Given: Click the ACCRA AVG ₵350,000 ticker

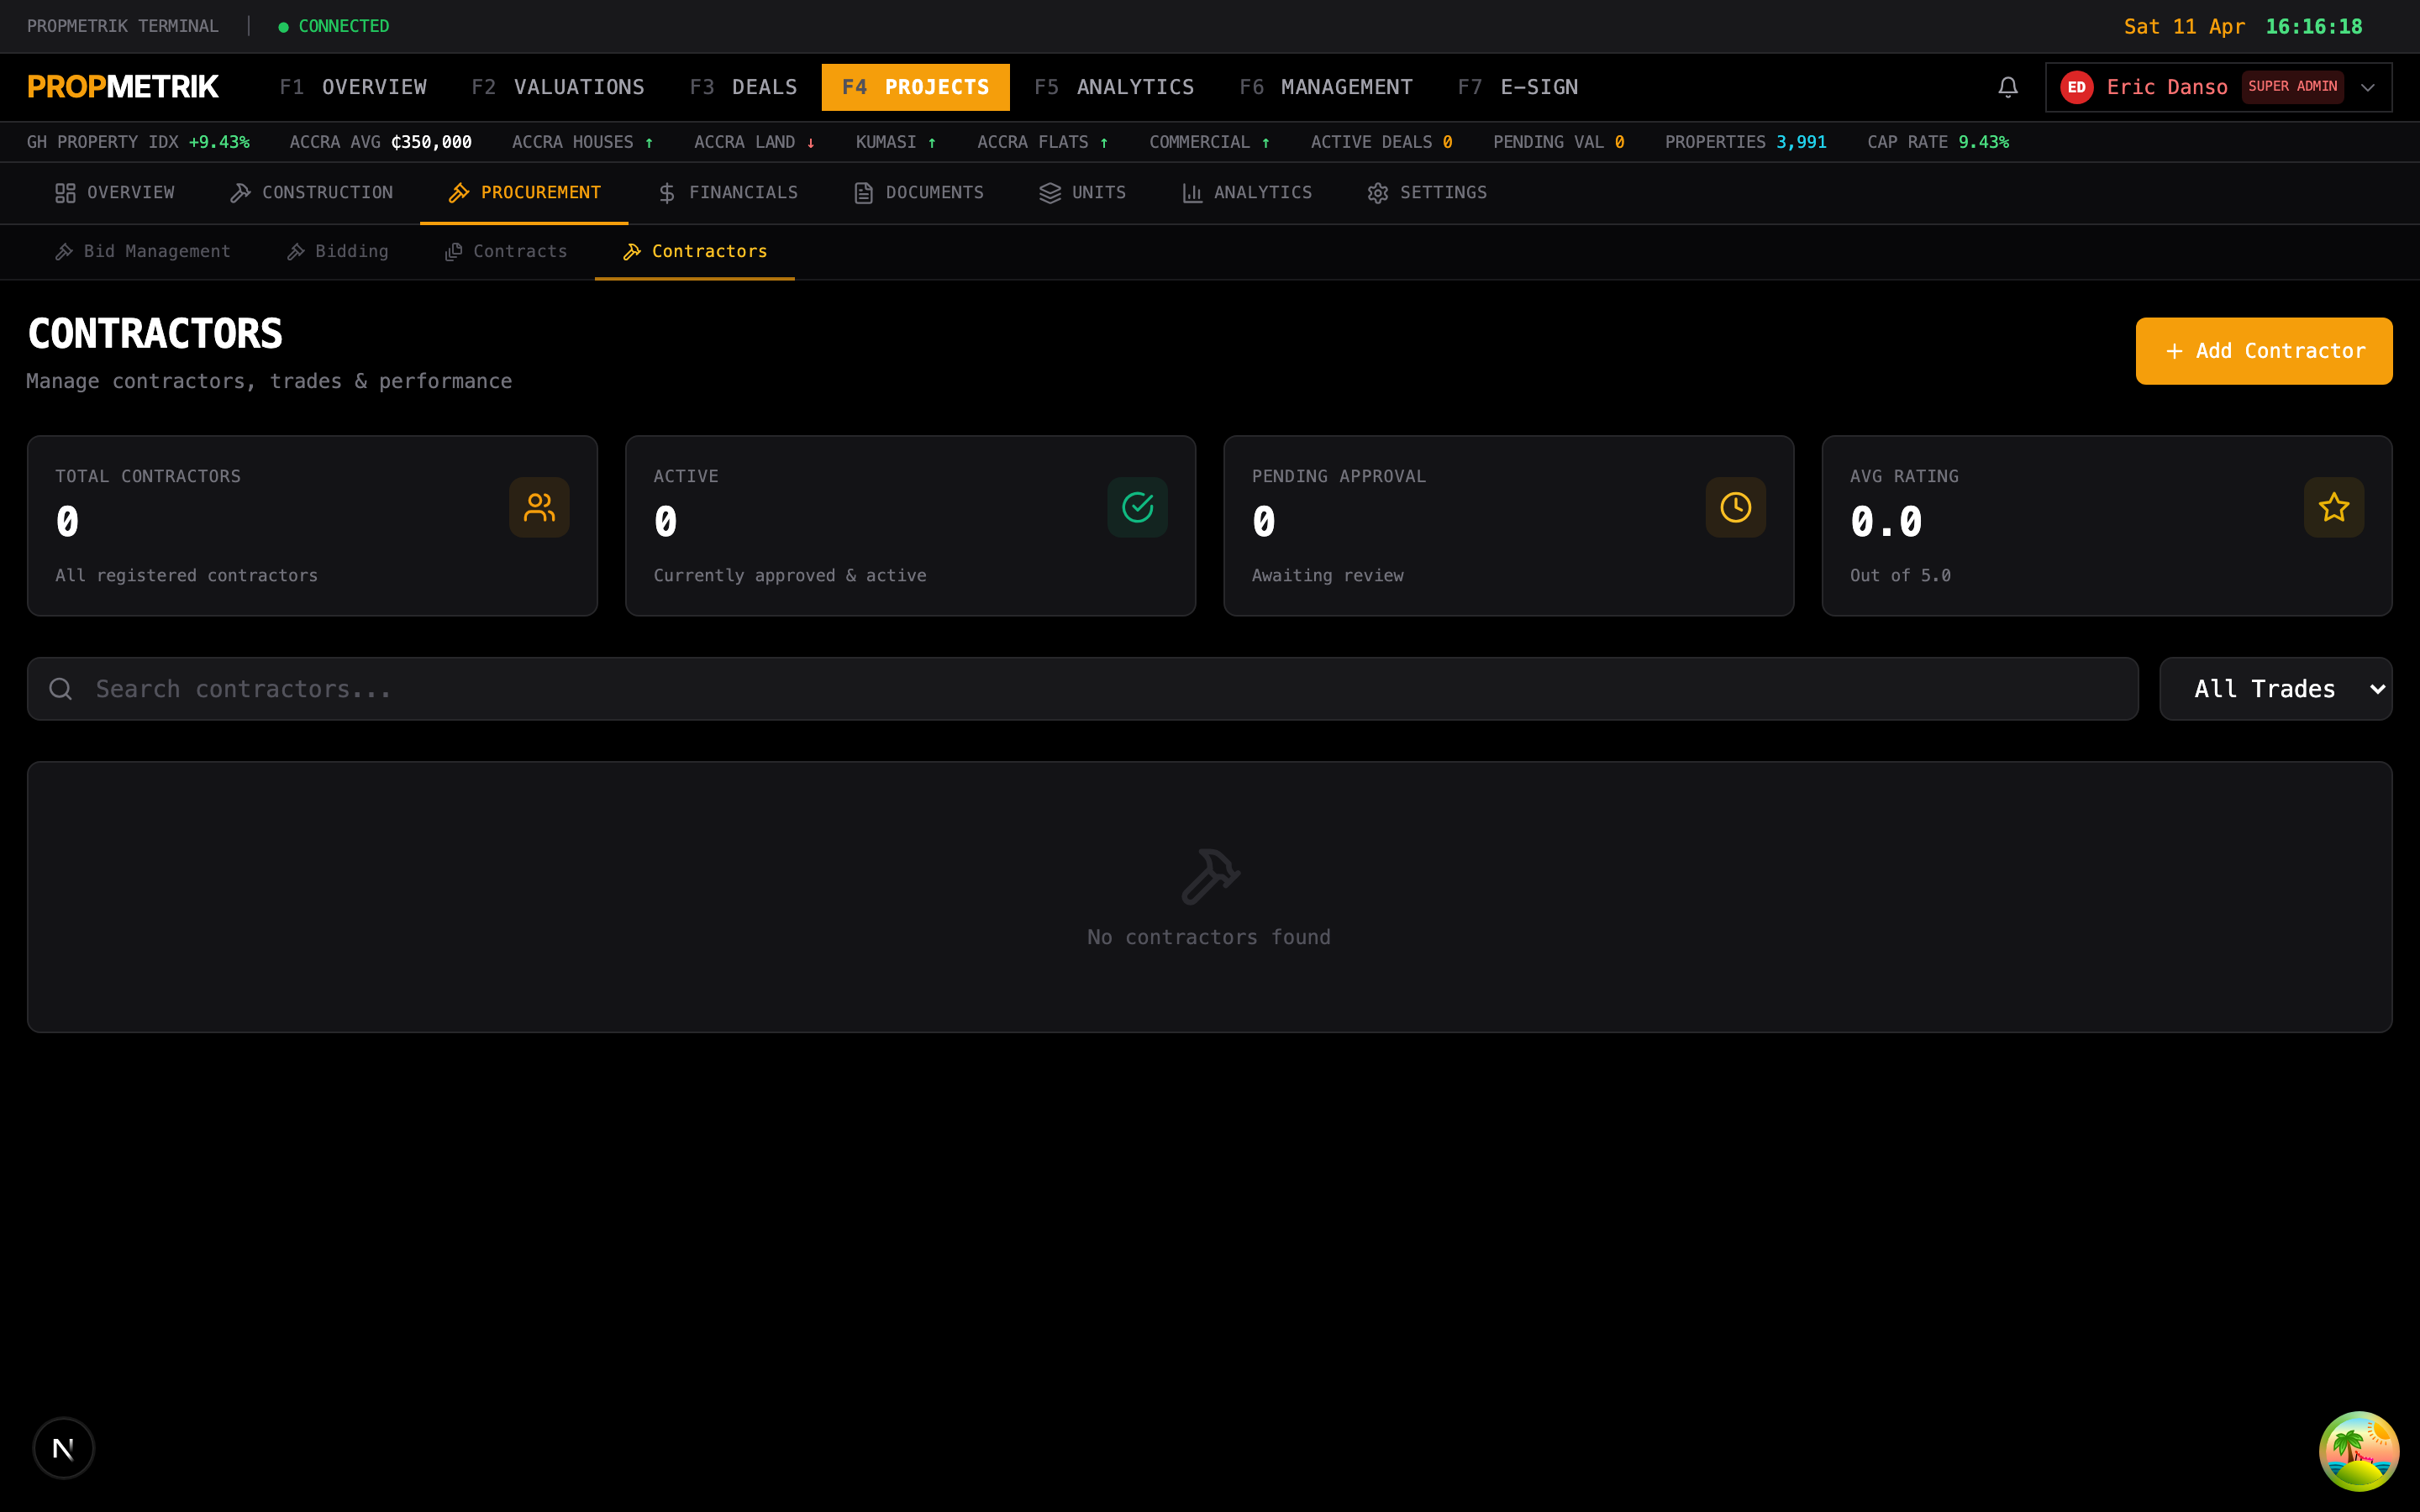Looking at the screenshot, I should tap(380, 142).
